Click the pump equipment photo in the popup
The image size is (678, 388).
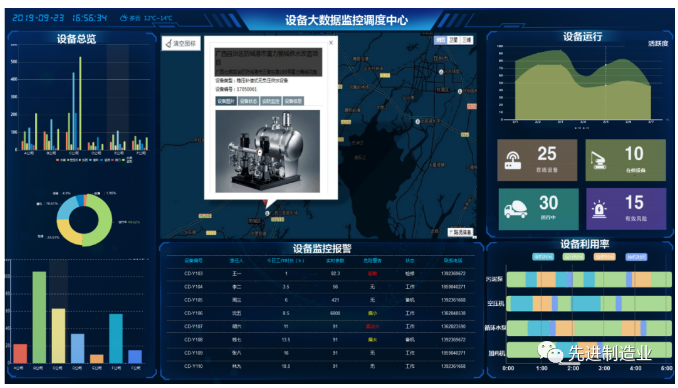(268, 151)
